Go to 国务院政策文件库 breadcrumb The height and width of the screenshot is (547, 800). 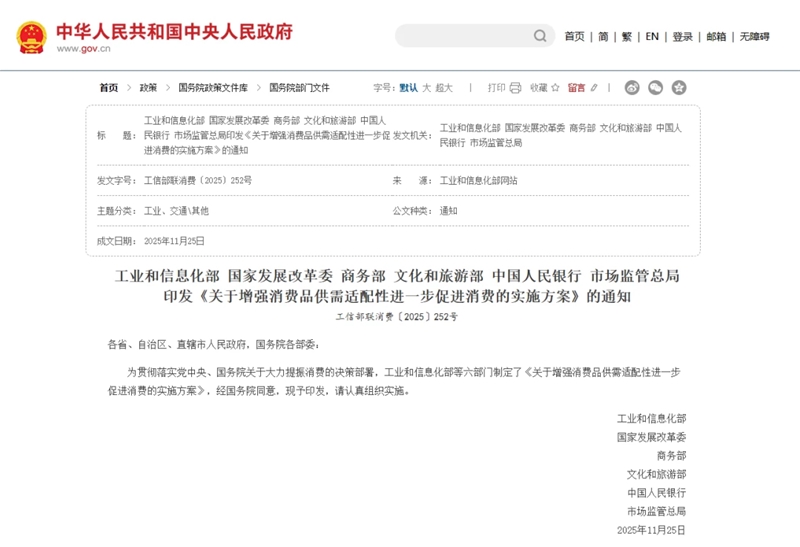point(213,88)
